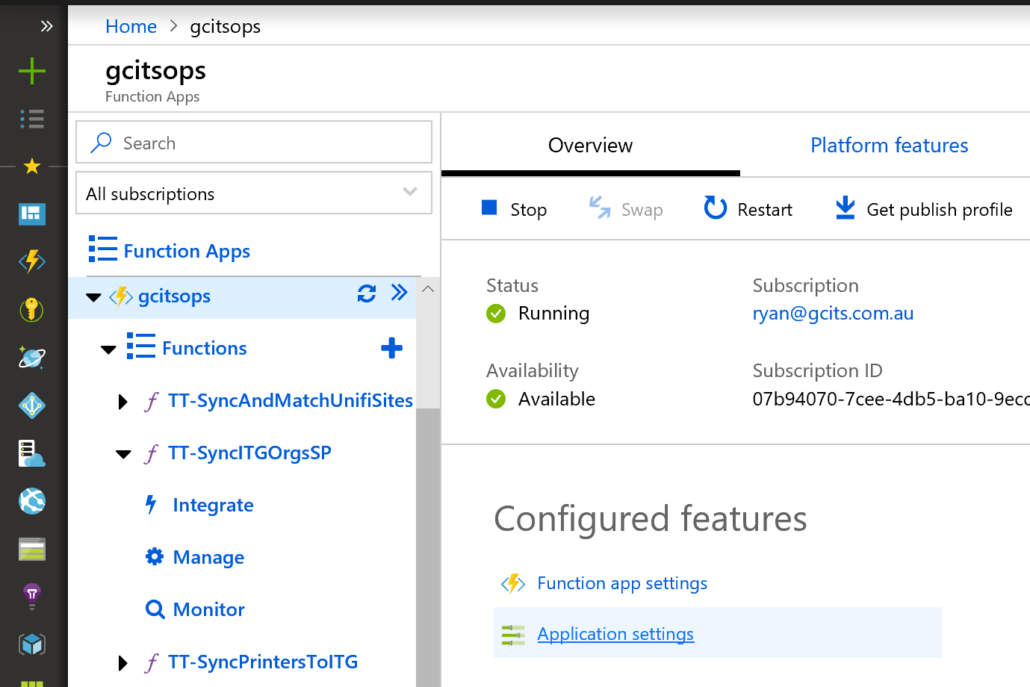1030x687 pixels.
Task: Collapse the Functions tree node
Action: pyautogui.click(x=108, y=349)
